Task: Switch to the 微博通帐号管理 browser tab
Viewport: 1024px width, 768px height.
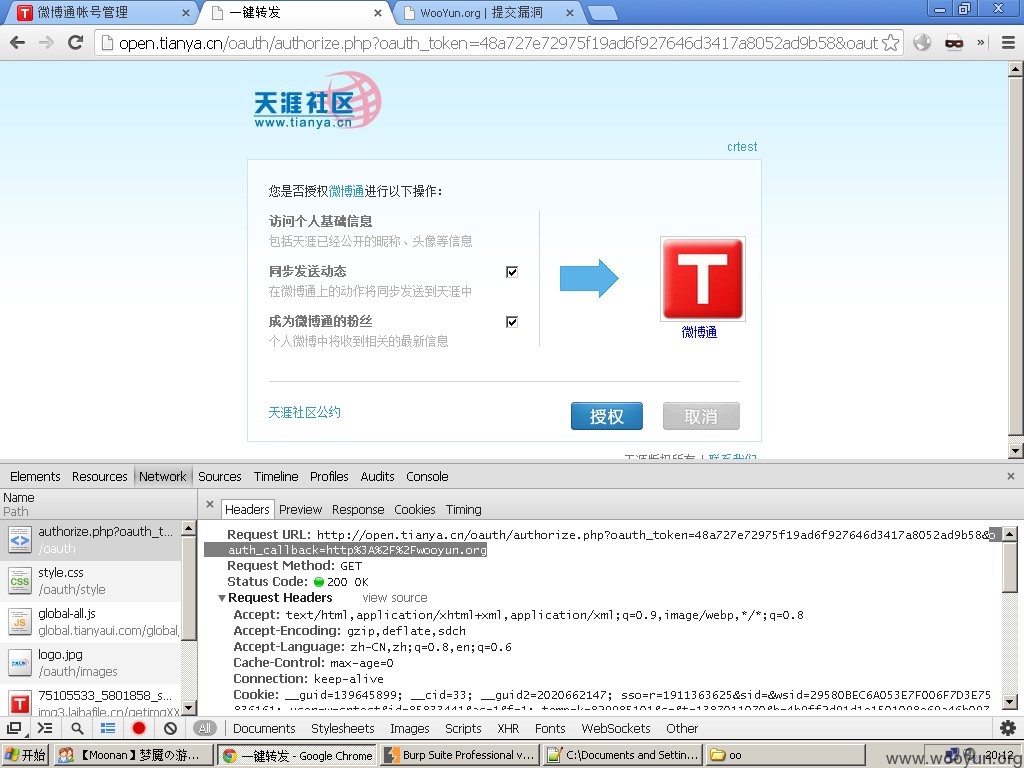Action: (x=101, y=12)
